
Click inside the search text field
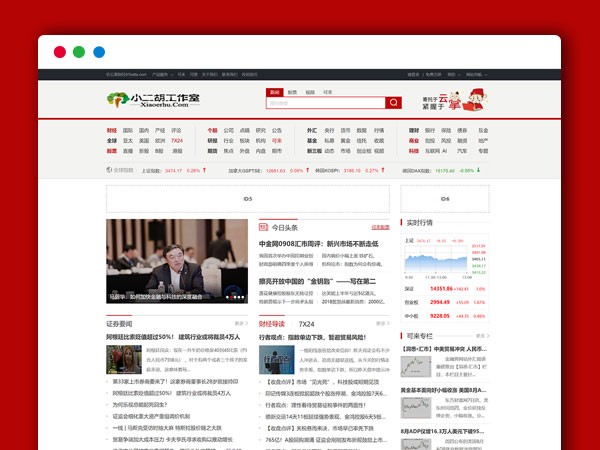click(x=325, y=103)
